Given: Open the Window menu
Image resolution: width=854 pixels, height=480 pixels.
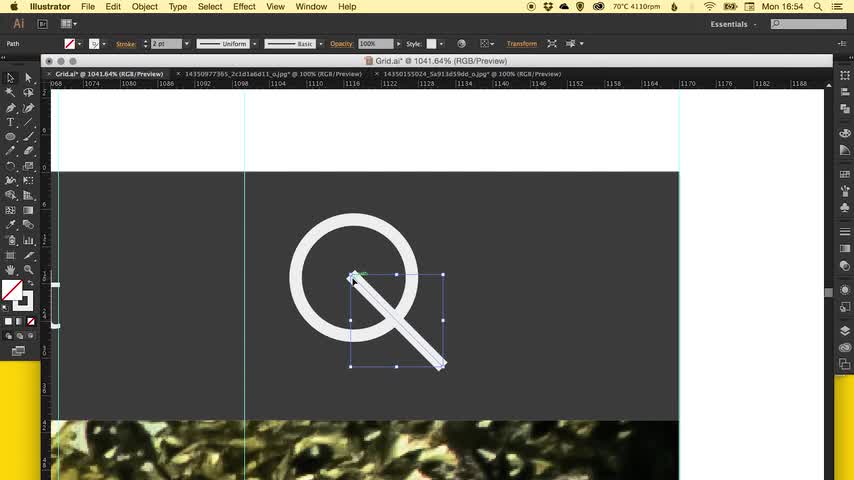Looking at the screenshot, I should [x=311, y=7].
